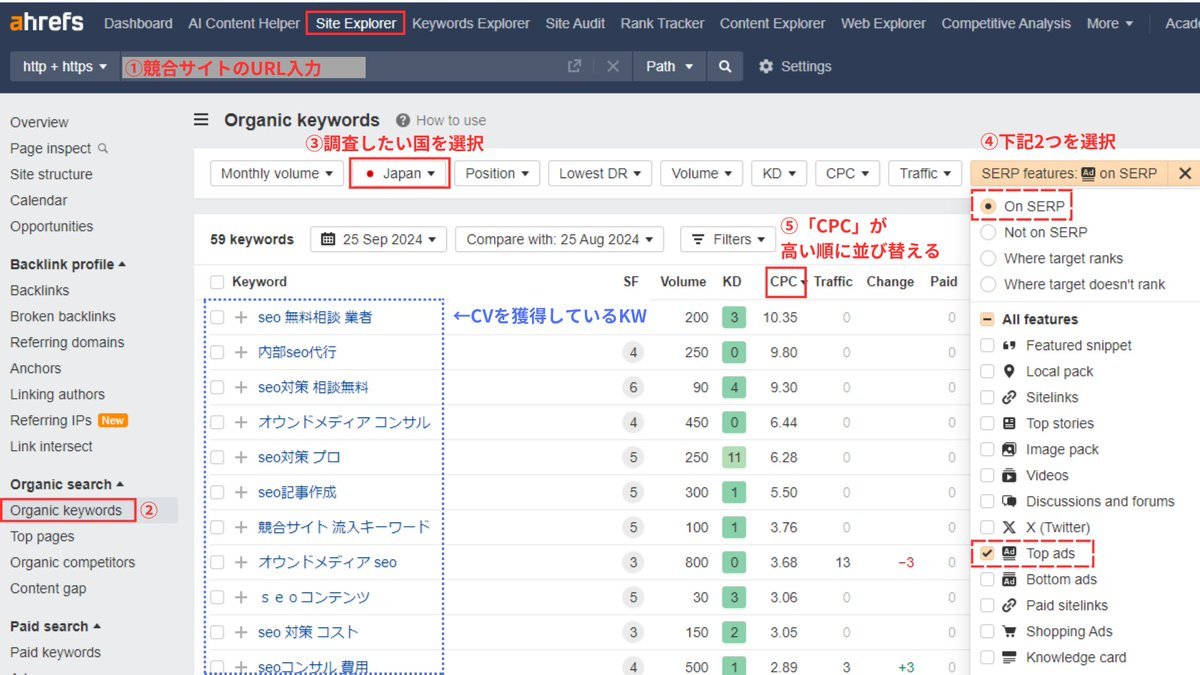Click the keyword link seo対策 相談無料
The image size is (1200, 675).
pos(313,387)
